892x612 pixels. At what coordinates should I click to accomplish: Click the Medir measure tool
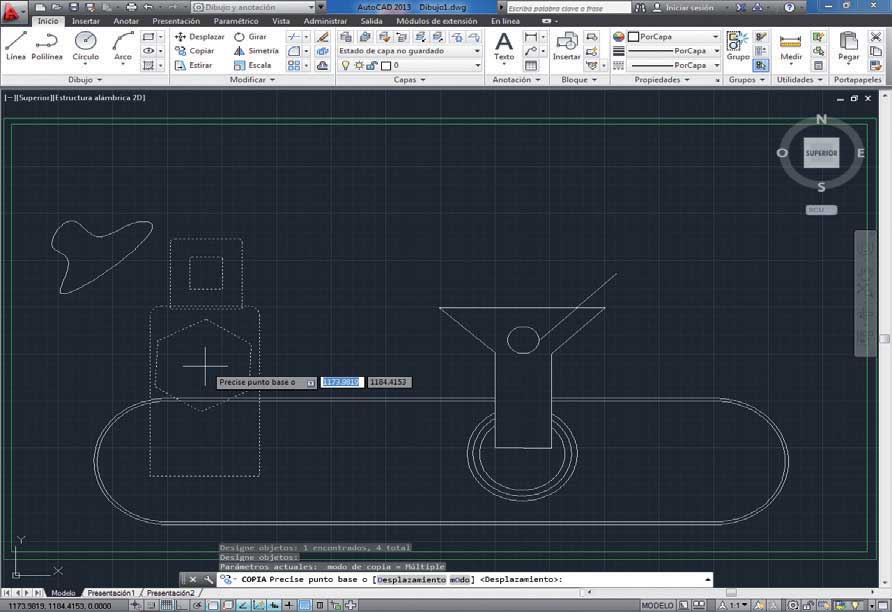tap(791, 47)
